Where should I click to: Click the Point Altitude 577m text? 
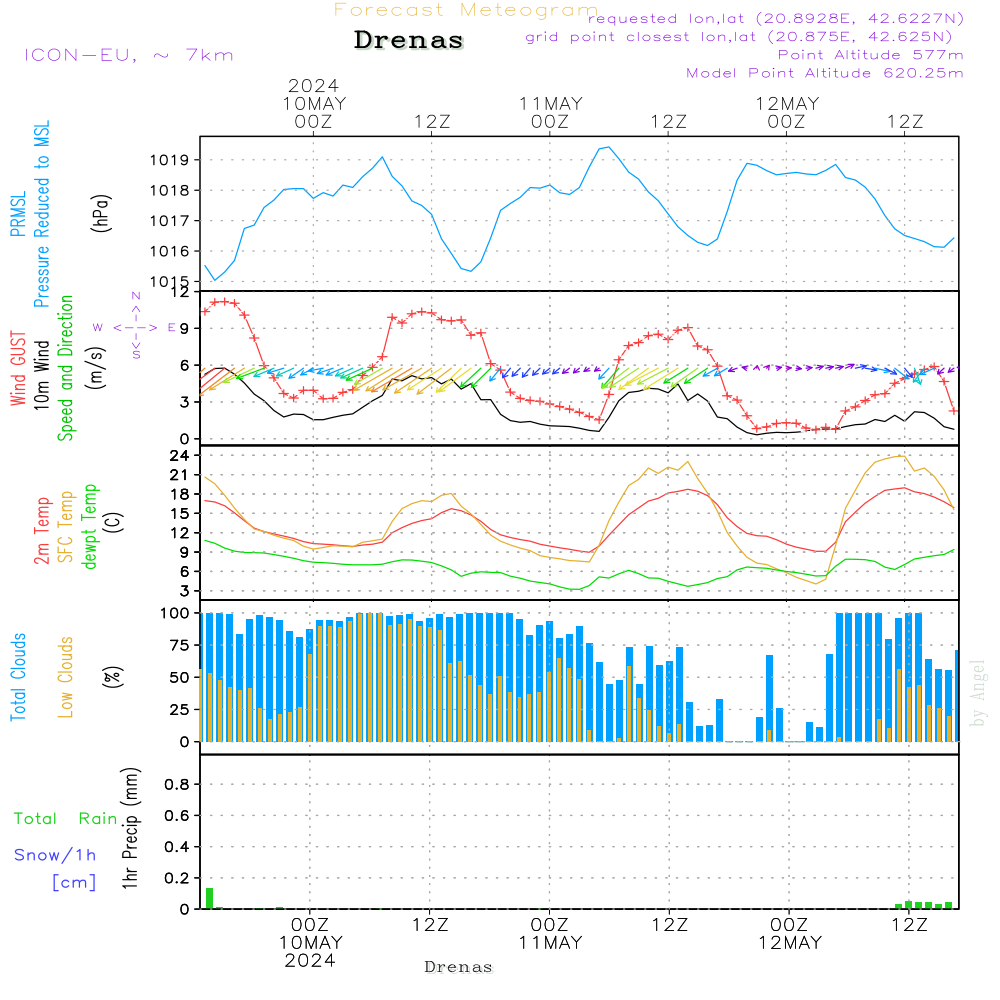(870, 55)
